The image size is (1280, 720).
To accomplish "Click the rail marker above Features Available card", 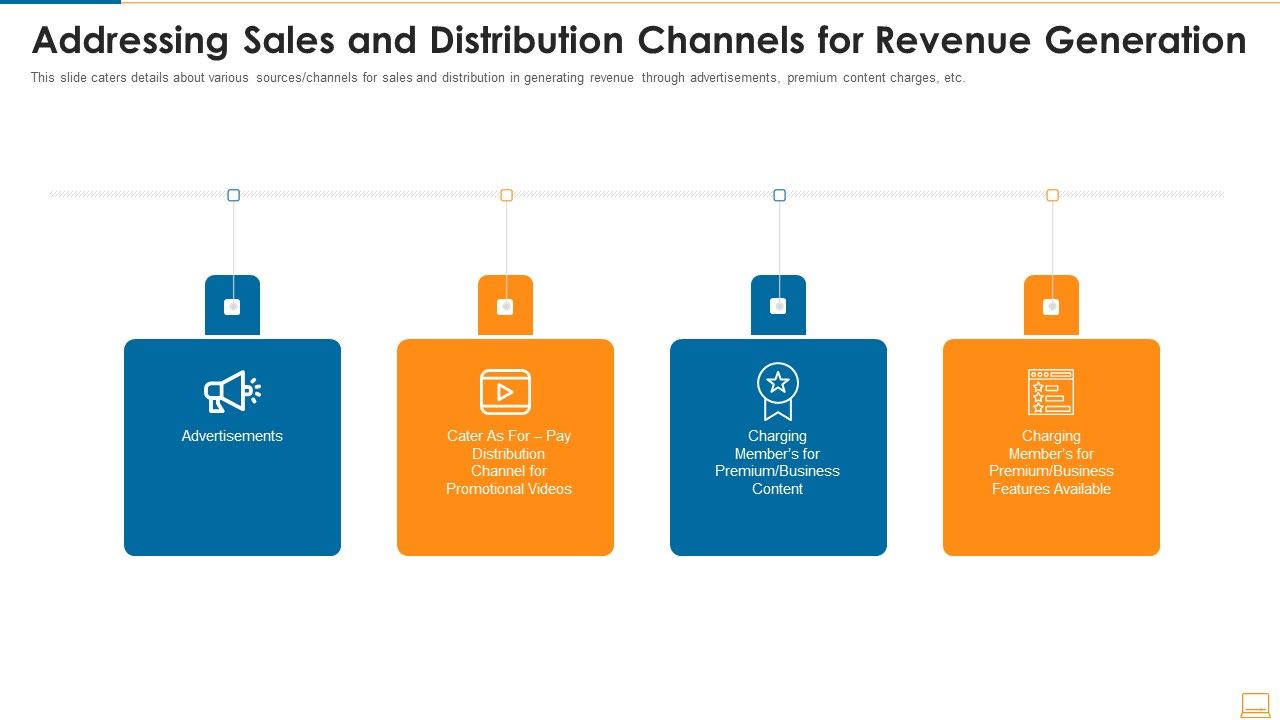I will click(1052, 195).
